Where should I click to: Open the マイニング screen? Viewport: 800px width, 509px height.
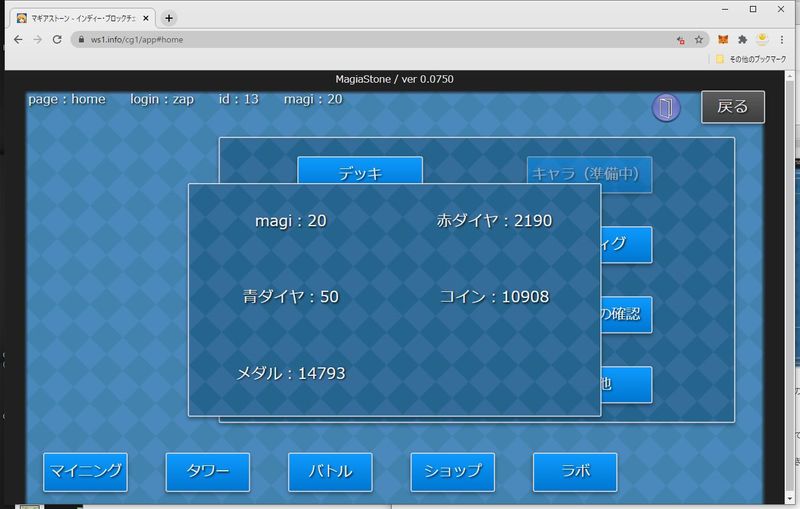click(85, 472)
